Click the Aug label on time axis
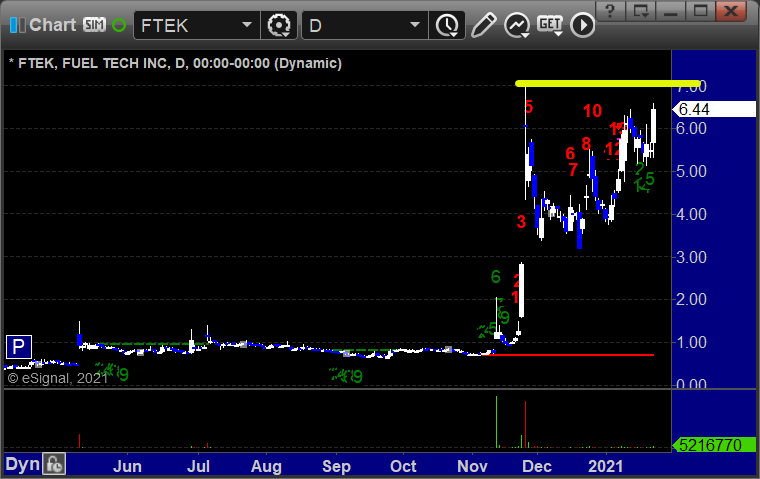 266,466
